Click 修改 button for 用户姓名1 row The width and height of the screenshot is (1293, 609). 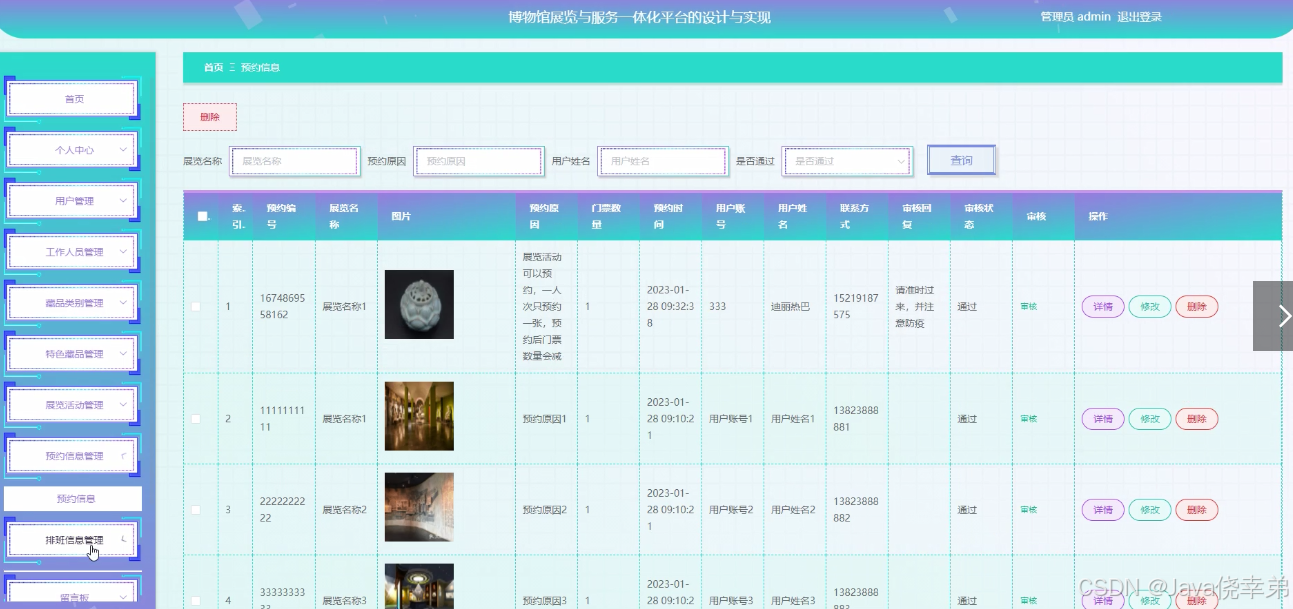(1150, 419)
